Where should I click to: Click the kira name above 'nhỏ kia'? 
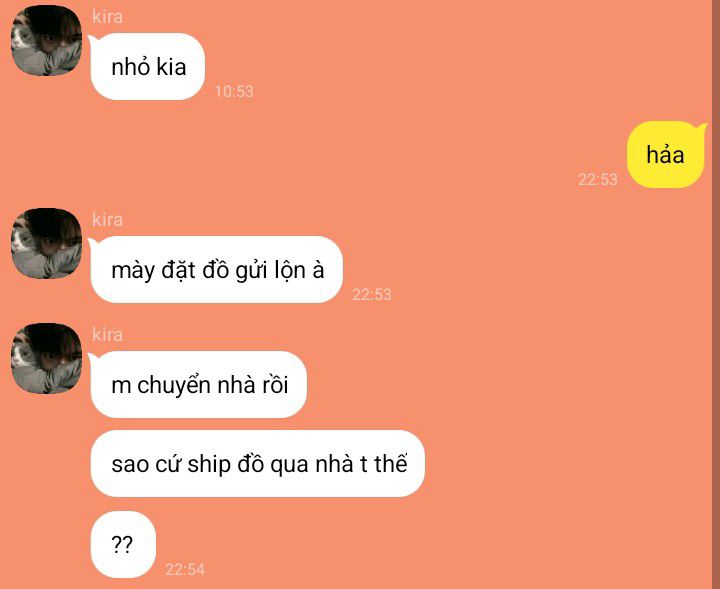[107, 17]
